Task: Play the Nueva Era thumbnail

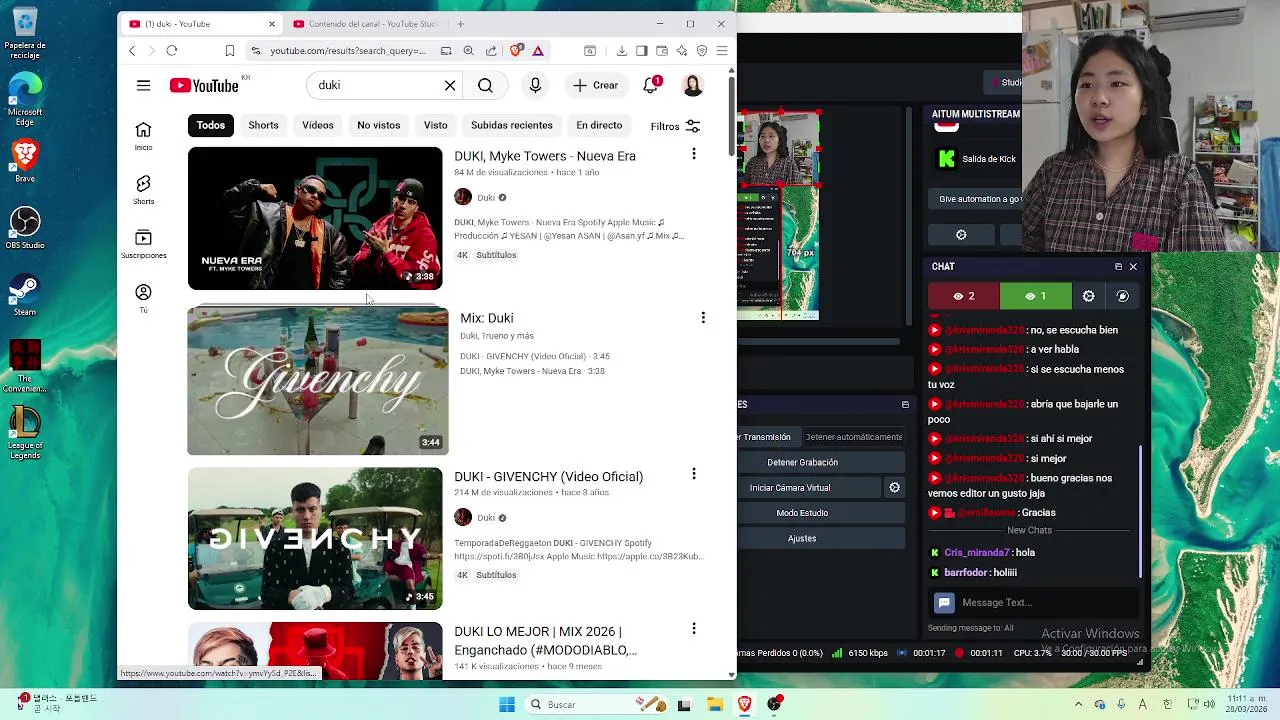Action: (315, 219)
